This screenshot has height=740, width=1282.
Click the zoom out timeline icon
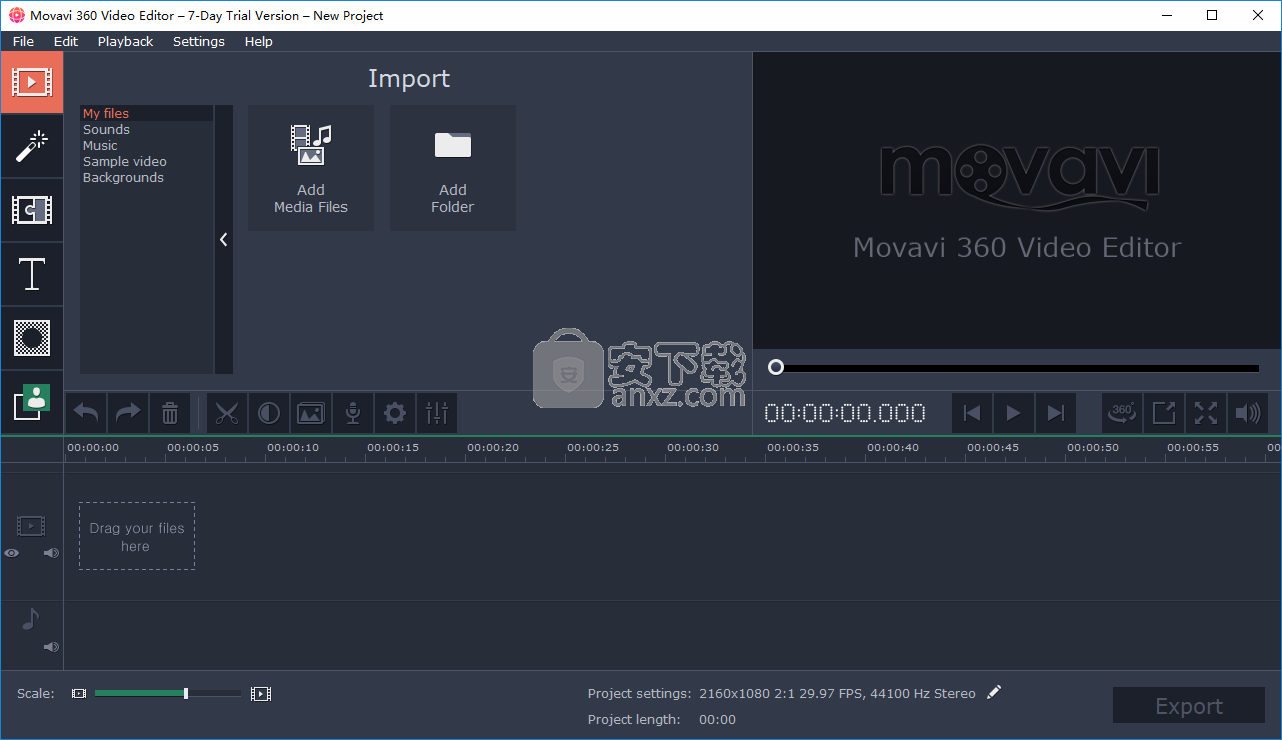79,693
